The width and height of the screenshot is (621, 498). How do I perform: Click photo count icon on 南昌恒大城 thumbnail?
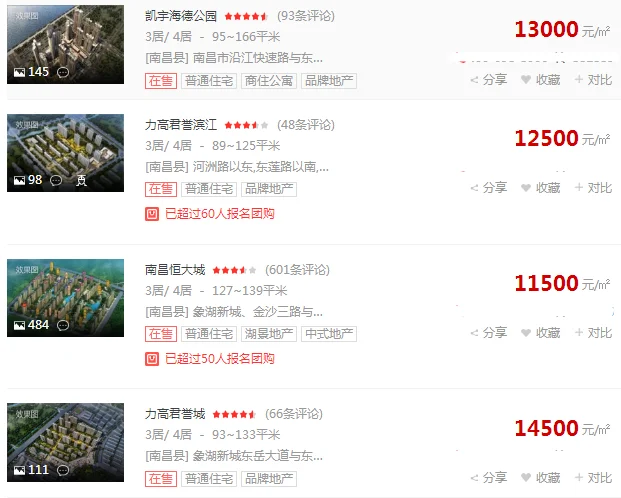[x=19, y=326]
